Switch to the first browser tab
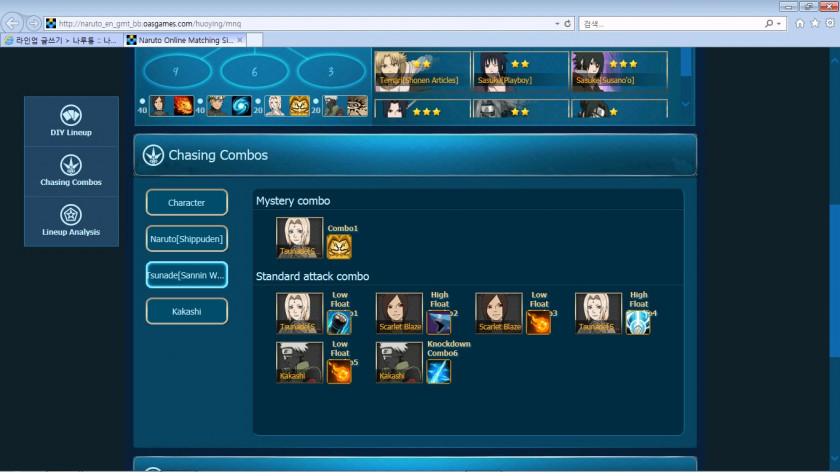840x472 pixels. [63, 40]
